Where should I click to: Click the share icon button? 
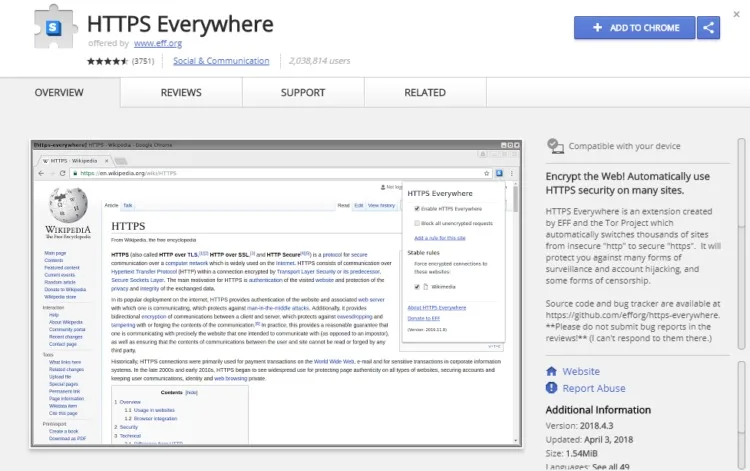[x=708, y=28]
